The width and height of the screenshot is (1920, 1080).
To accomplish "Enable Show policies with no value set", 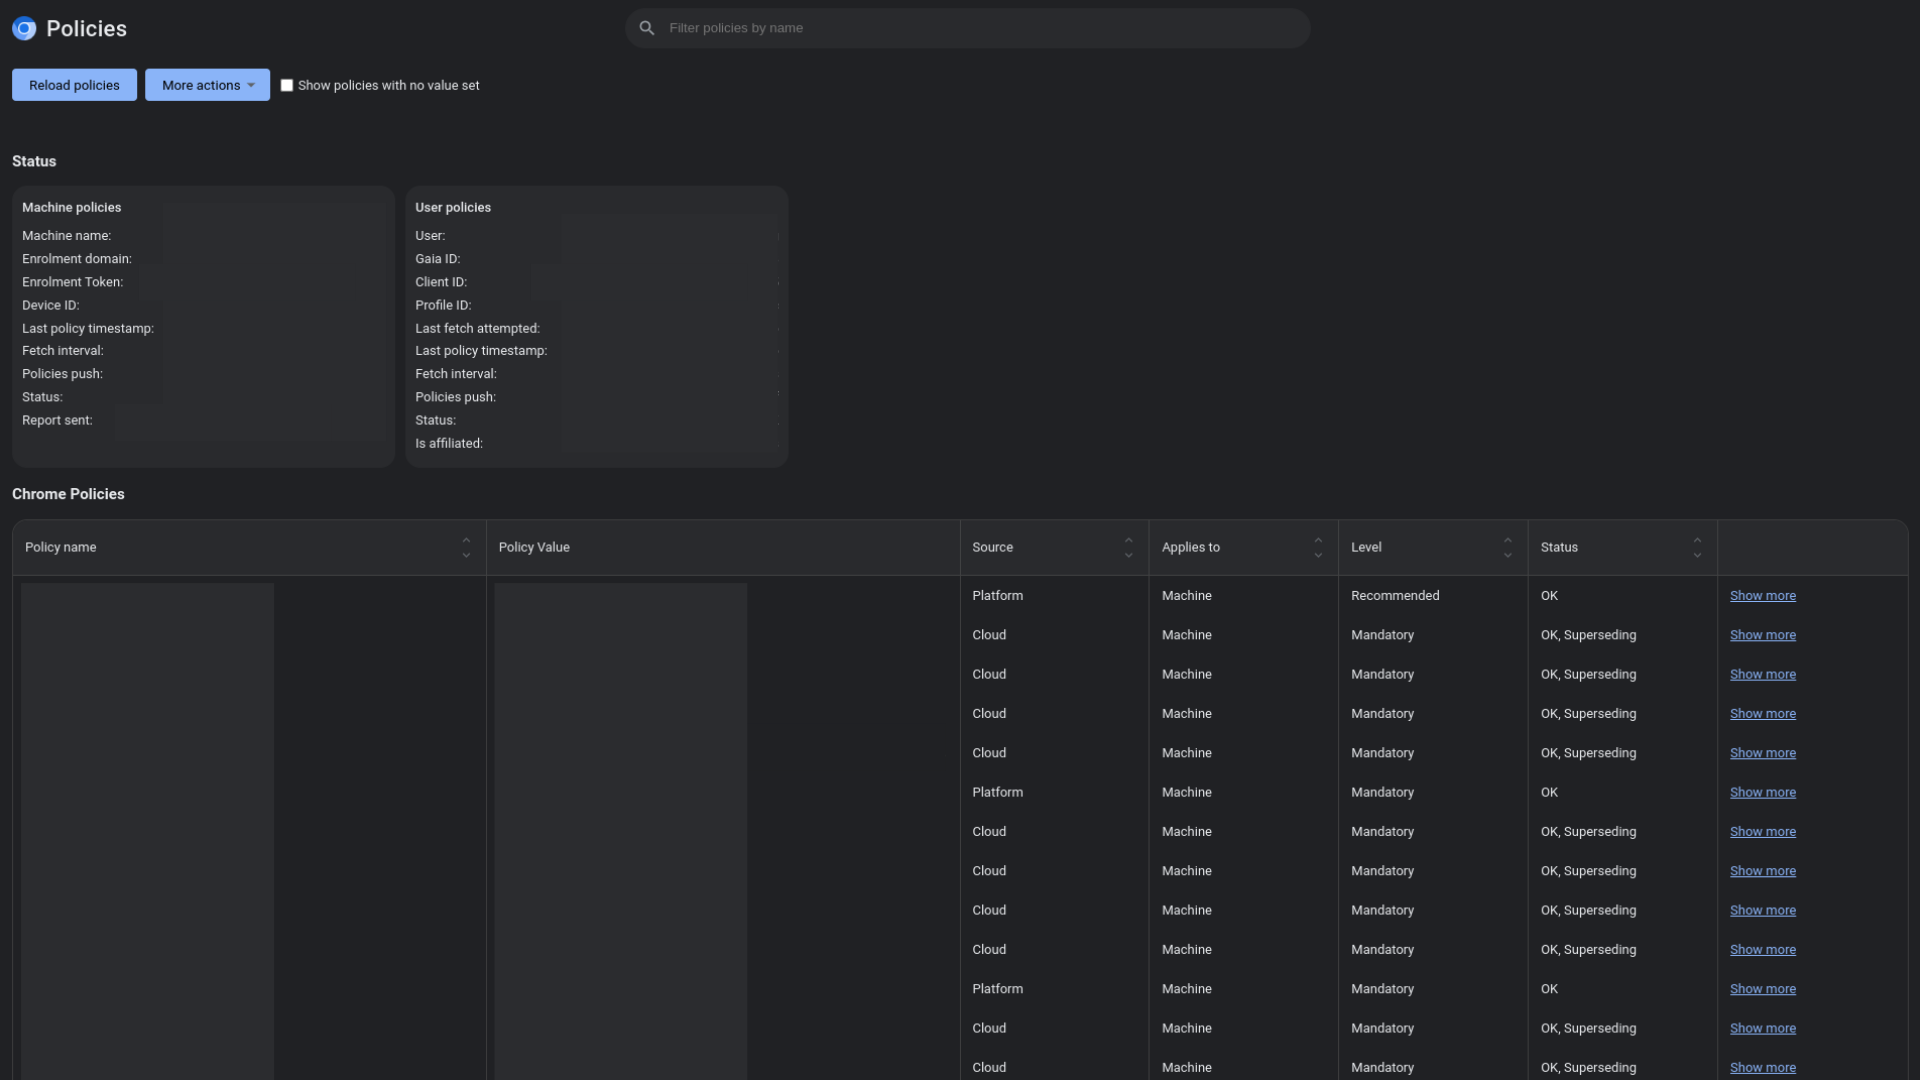I will click(287, 85).
